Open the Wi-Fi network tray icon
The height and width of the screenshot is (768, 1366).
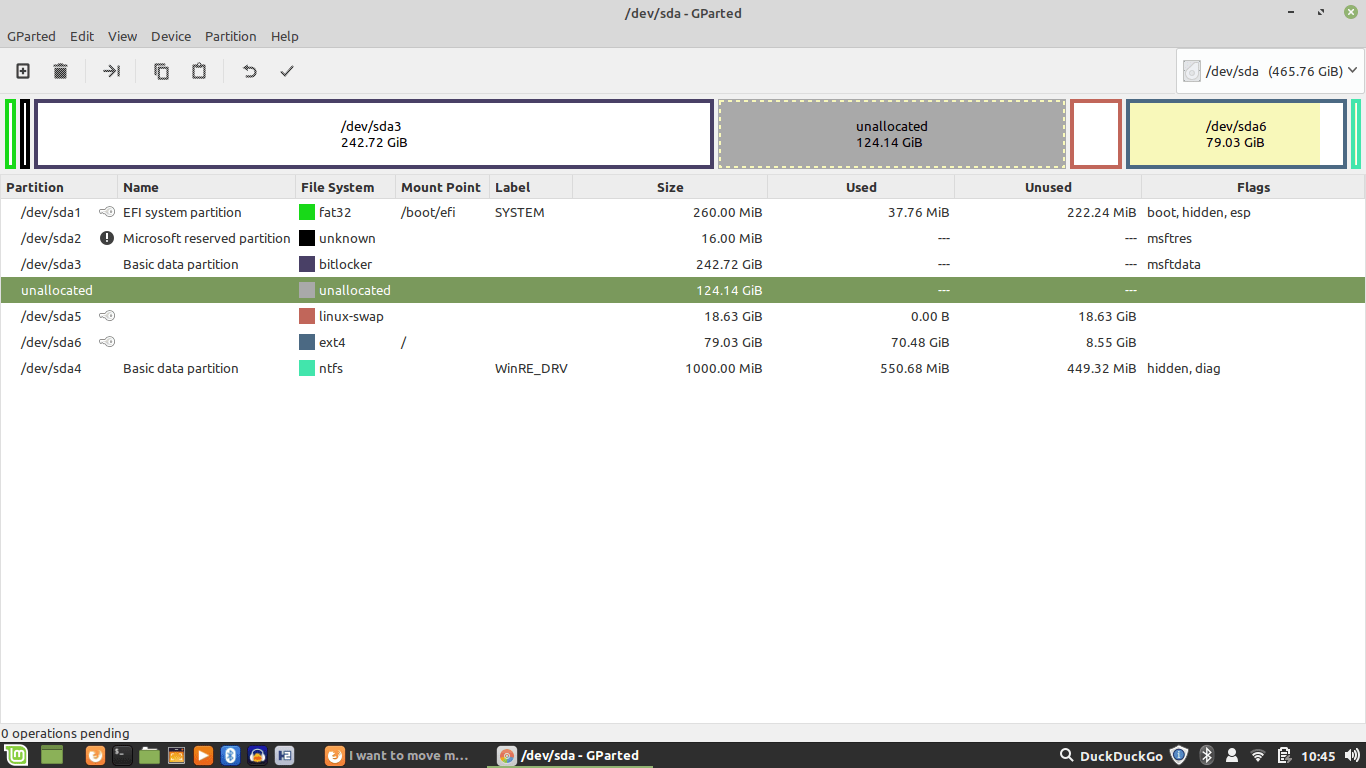tap(1258, 755)
